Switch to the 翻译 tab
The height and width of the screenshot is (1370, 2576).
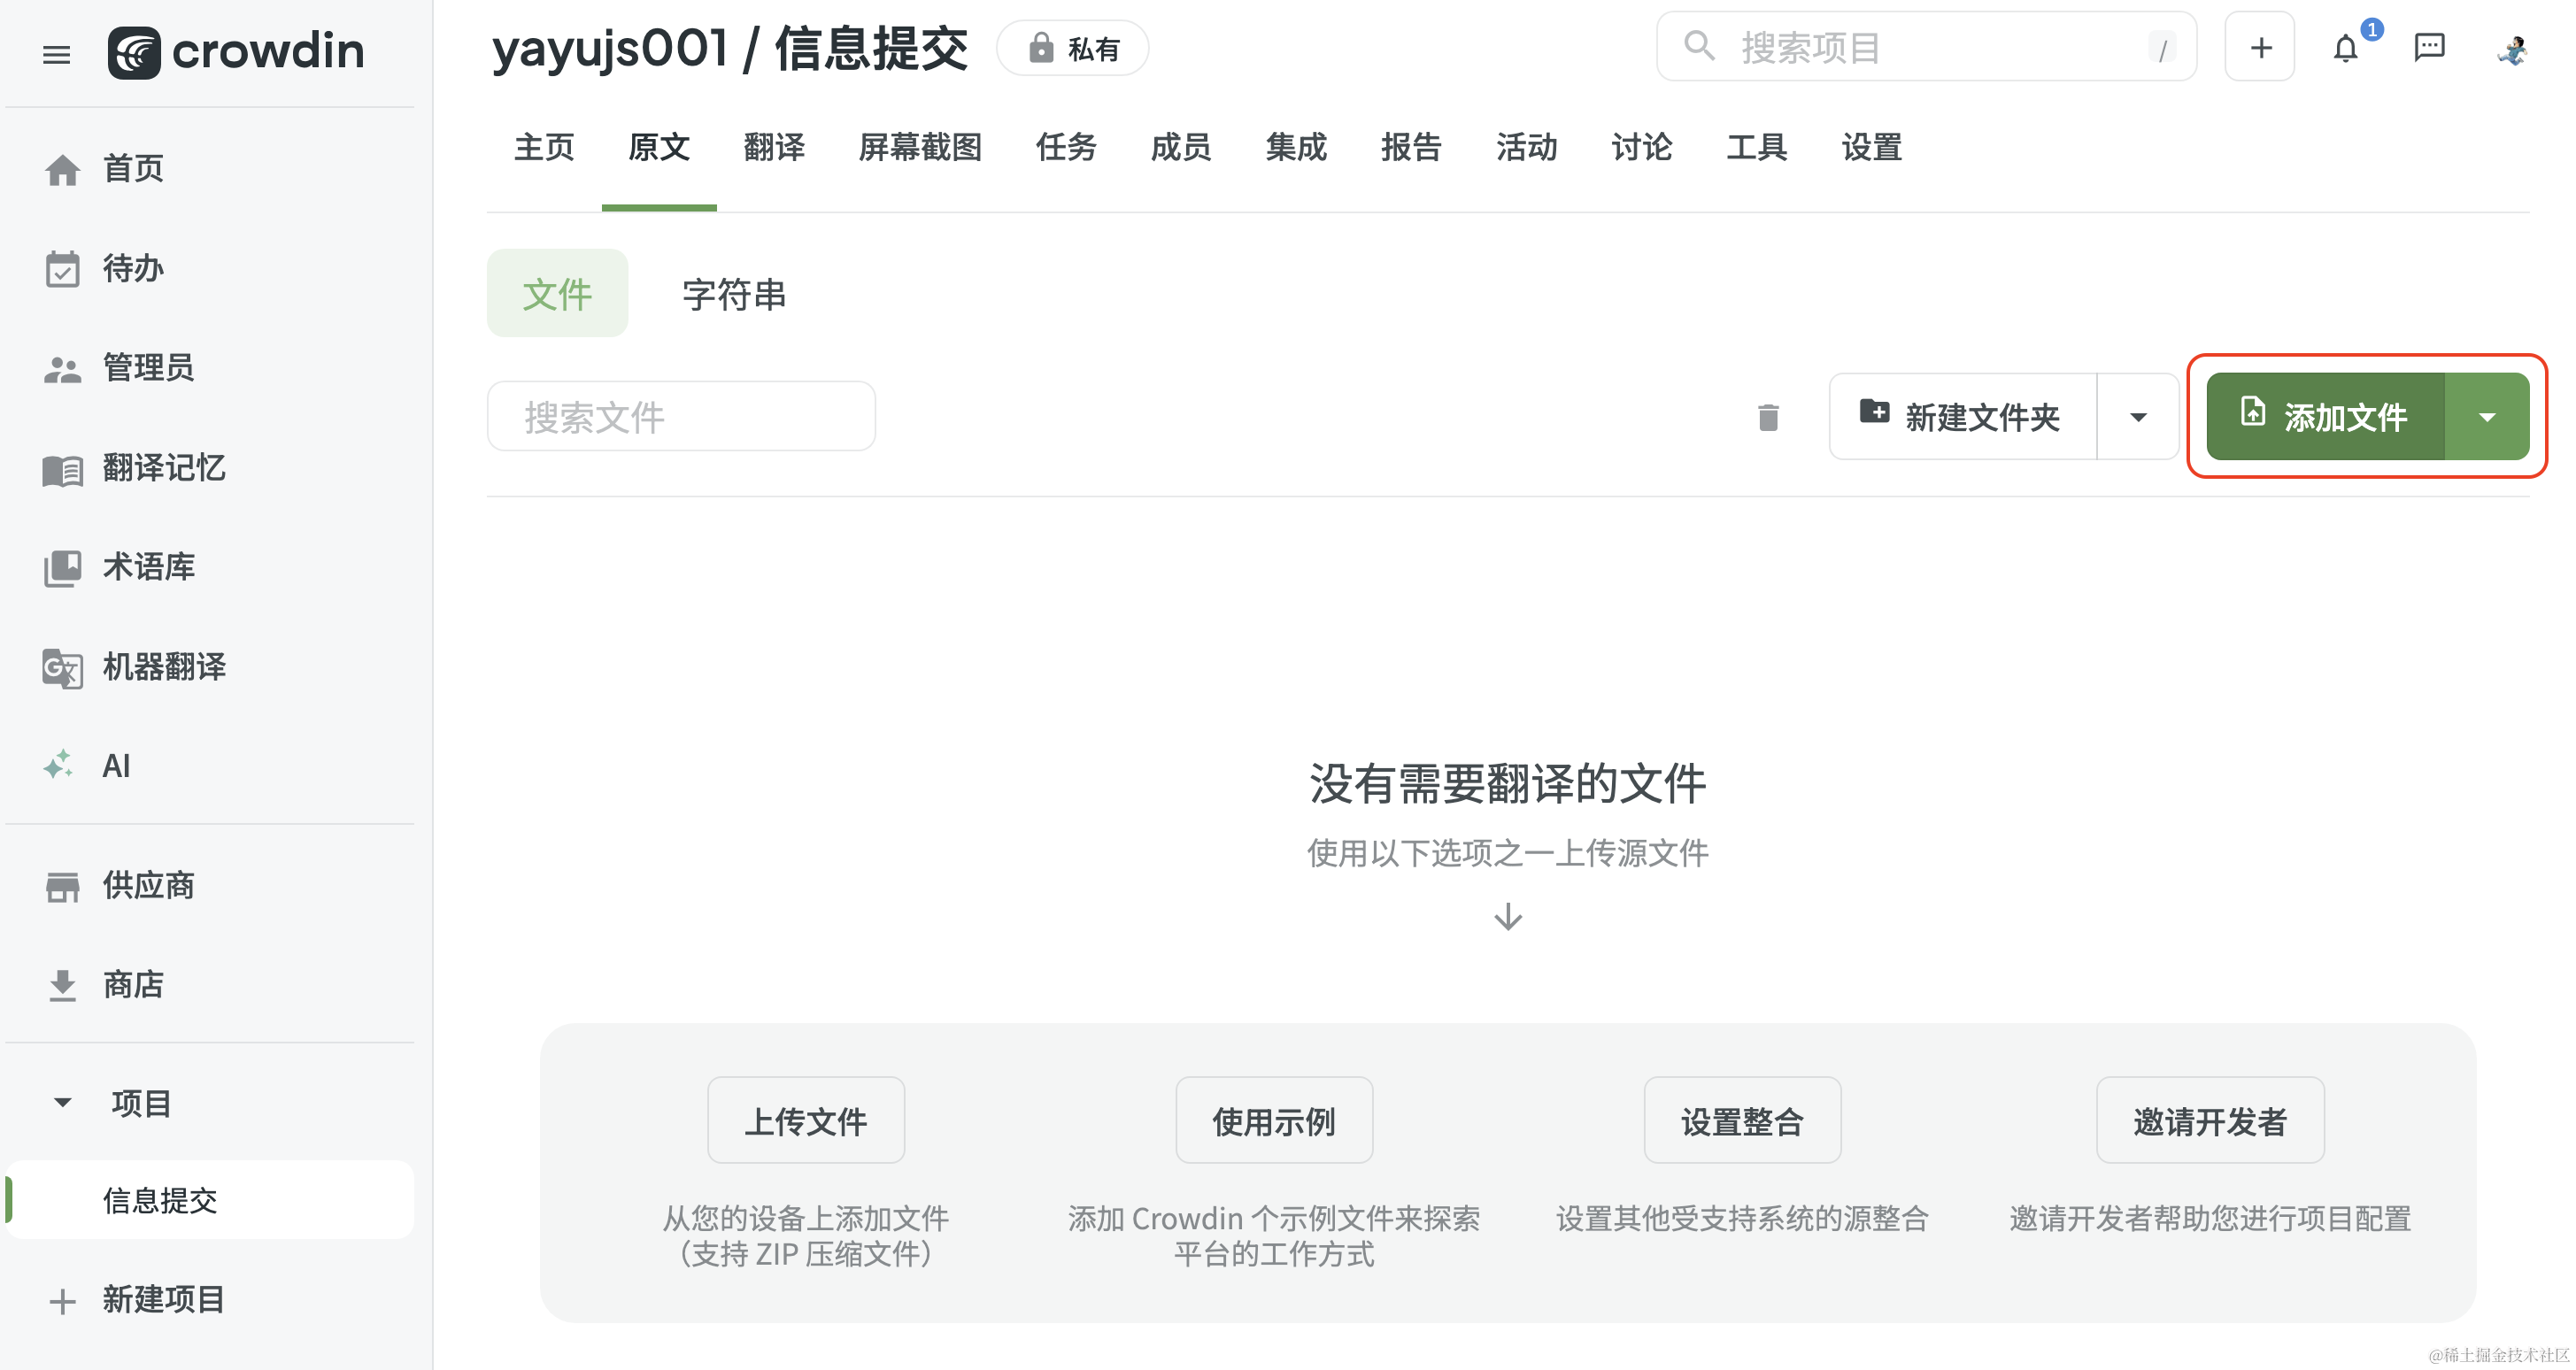774,147
